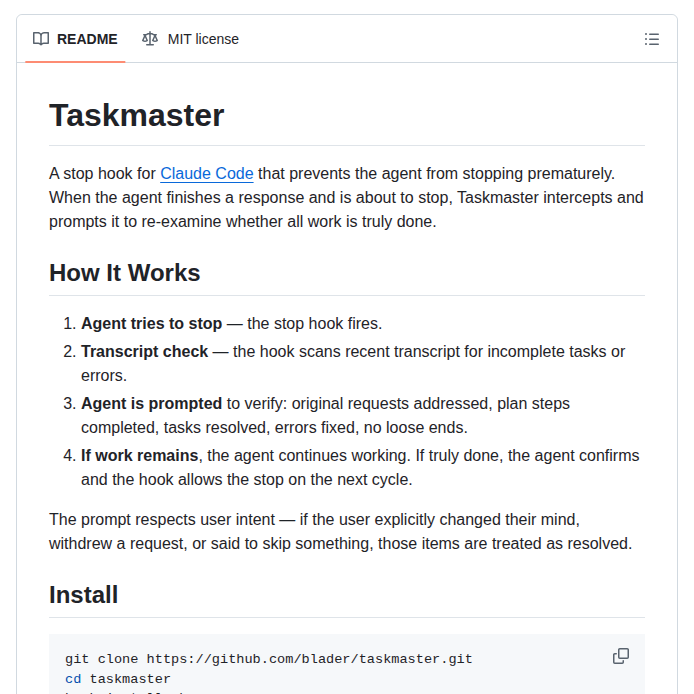Image resolution: width=694 pixels, height=694 pixels.
Task: Click the 'Agent is prompted' bold text
Action: click(151, 404)
